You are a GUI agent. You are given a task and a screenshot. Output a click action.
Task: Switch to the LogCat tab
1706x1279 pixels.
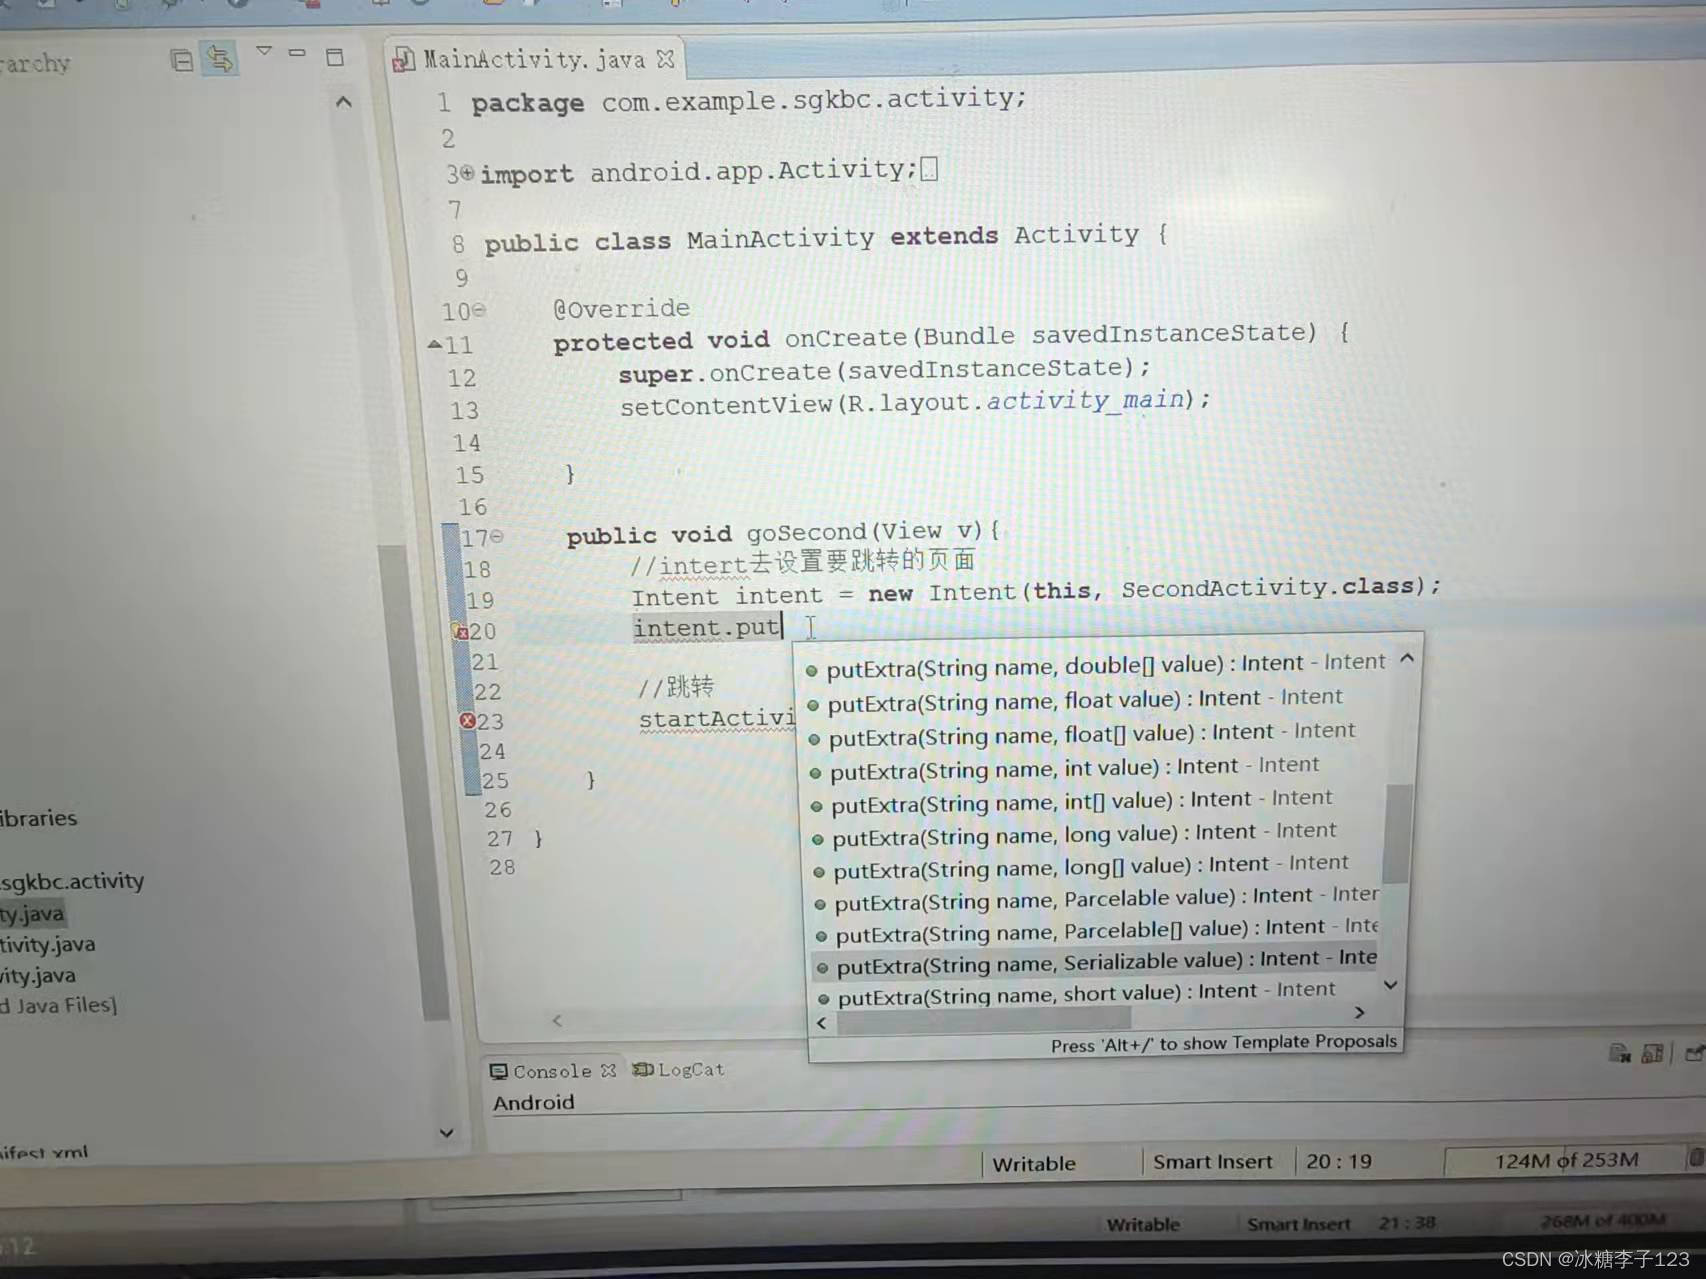tap(679, 1070)
